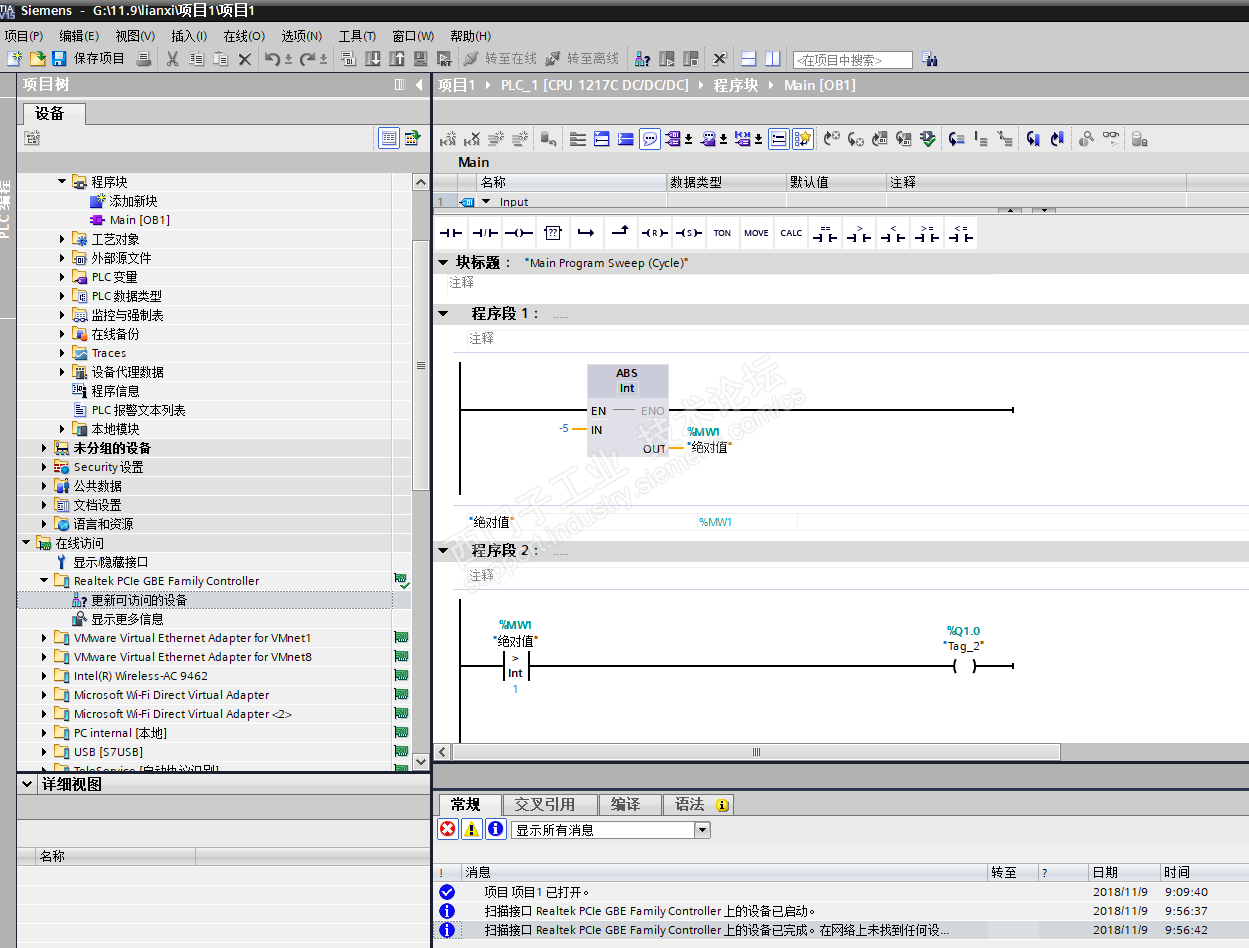Click split editor vertically icon
Image resolution: width=1249 pixels, height=948 pixels.
coord(773,59)
